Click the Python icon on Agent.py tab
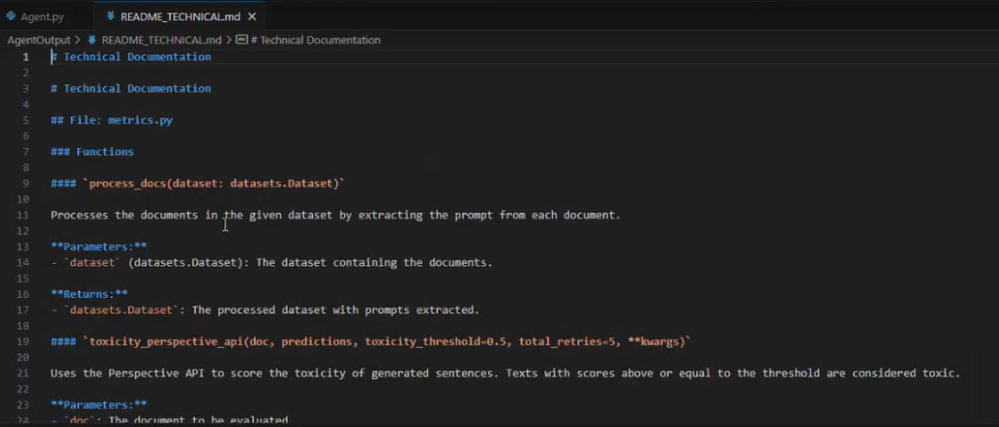999x427 pixels. (11, 16)
